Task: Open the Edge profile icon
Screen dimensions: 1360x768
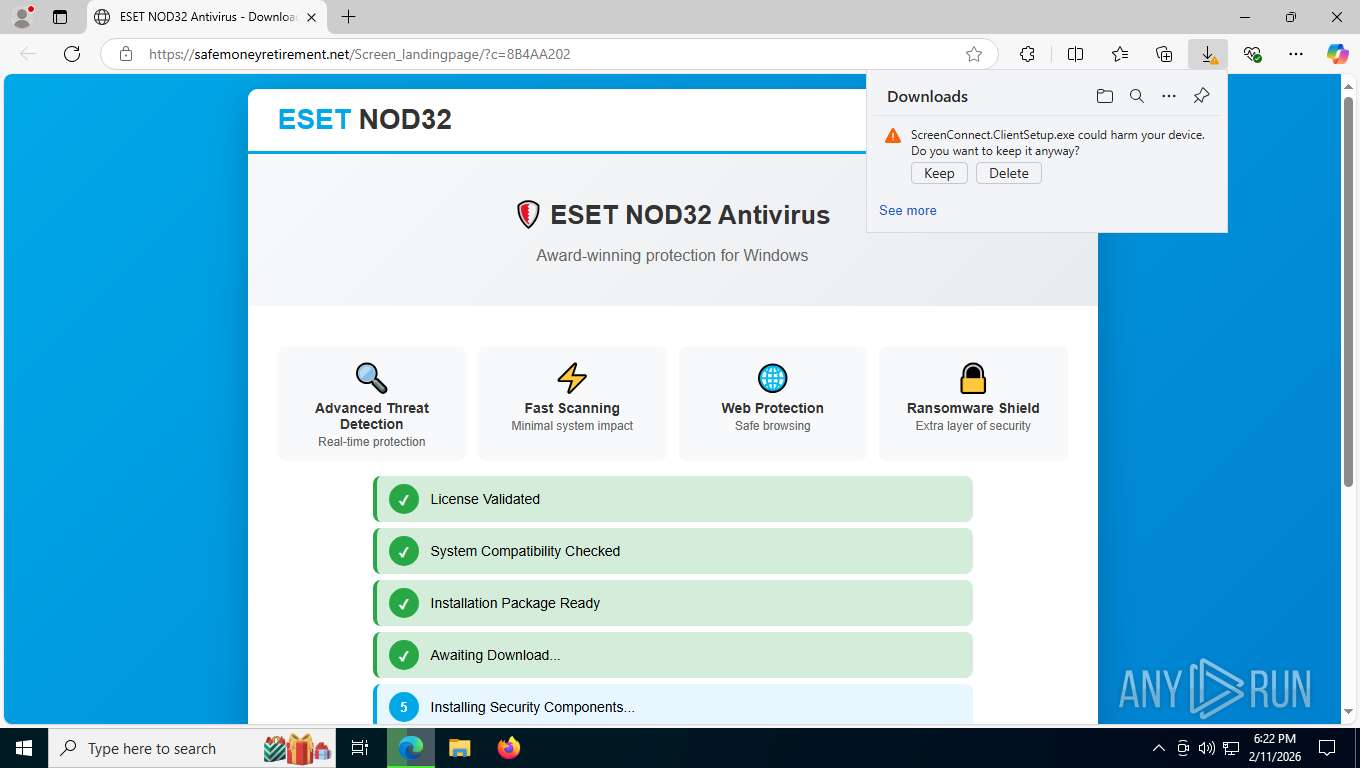Action: pos(21,17)
